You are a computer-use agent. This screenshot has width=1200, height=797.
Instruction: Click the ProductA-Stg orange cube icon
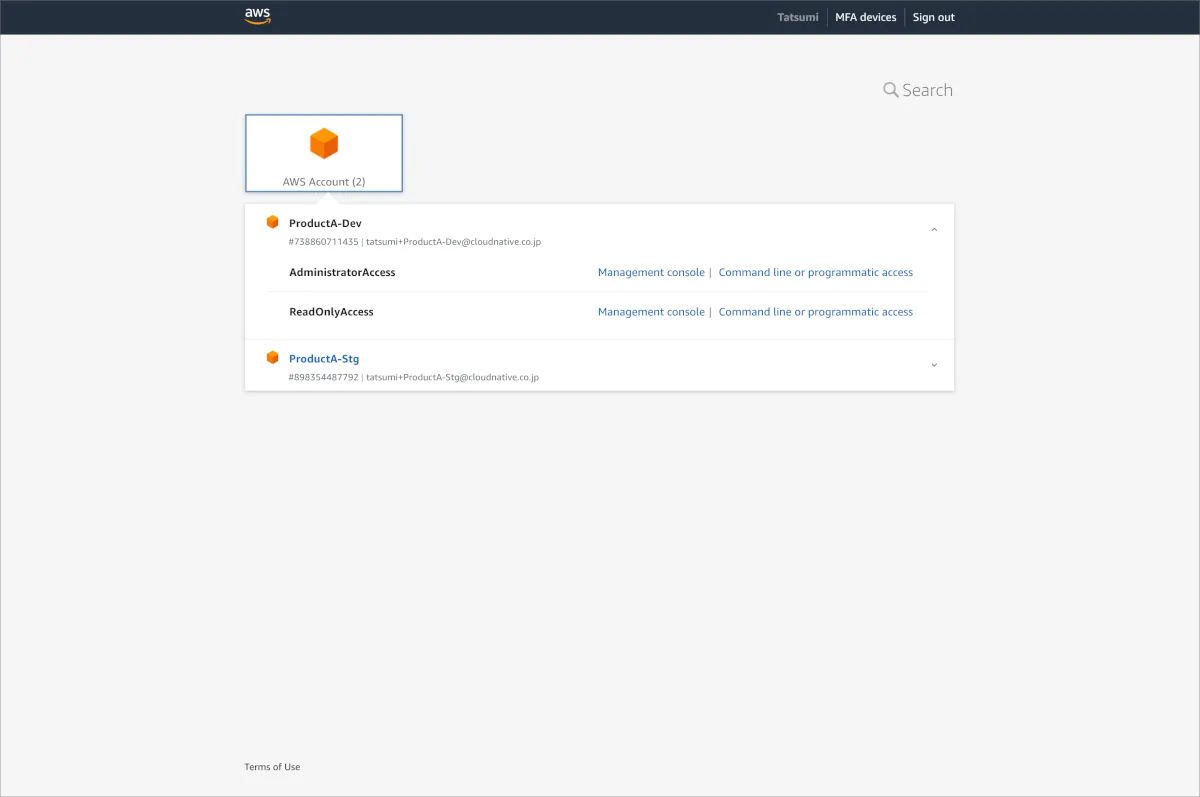coord(272,357)
